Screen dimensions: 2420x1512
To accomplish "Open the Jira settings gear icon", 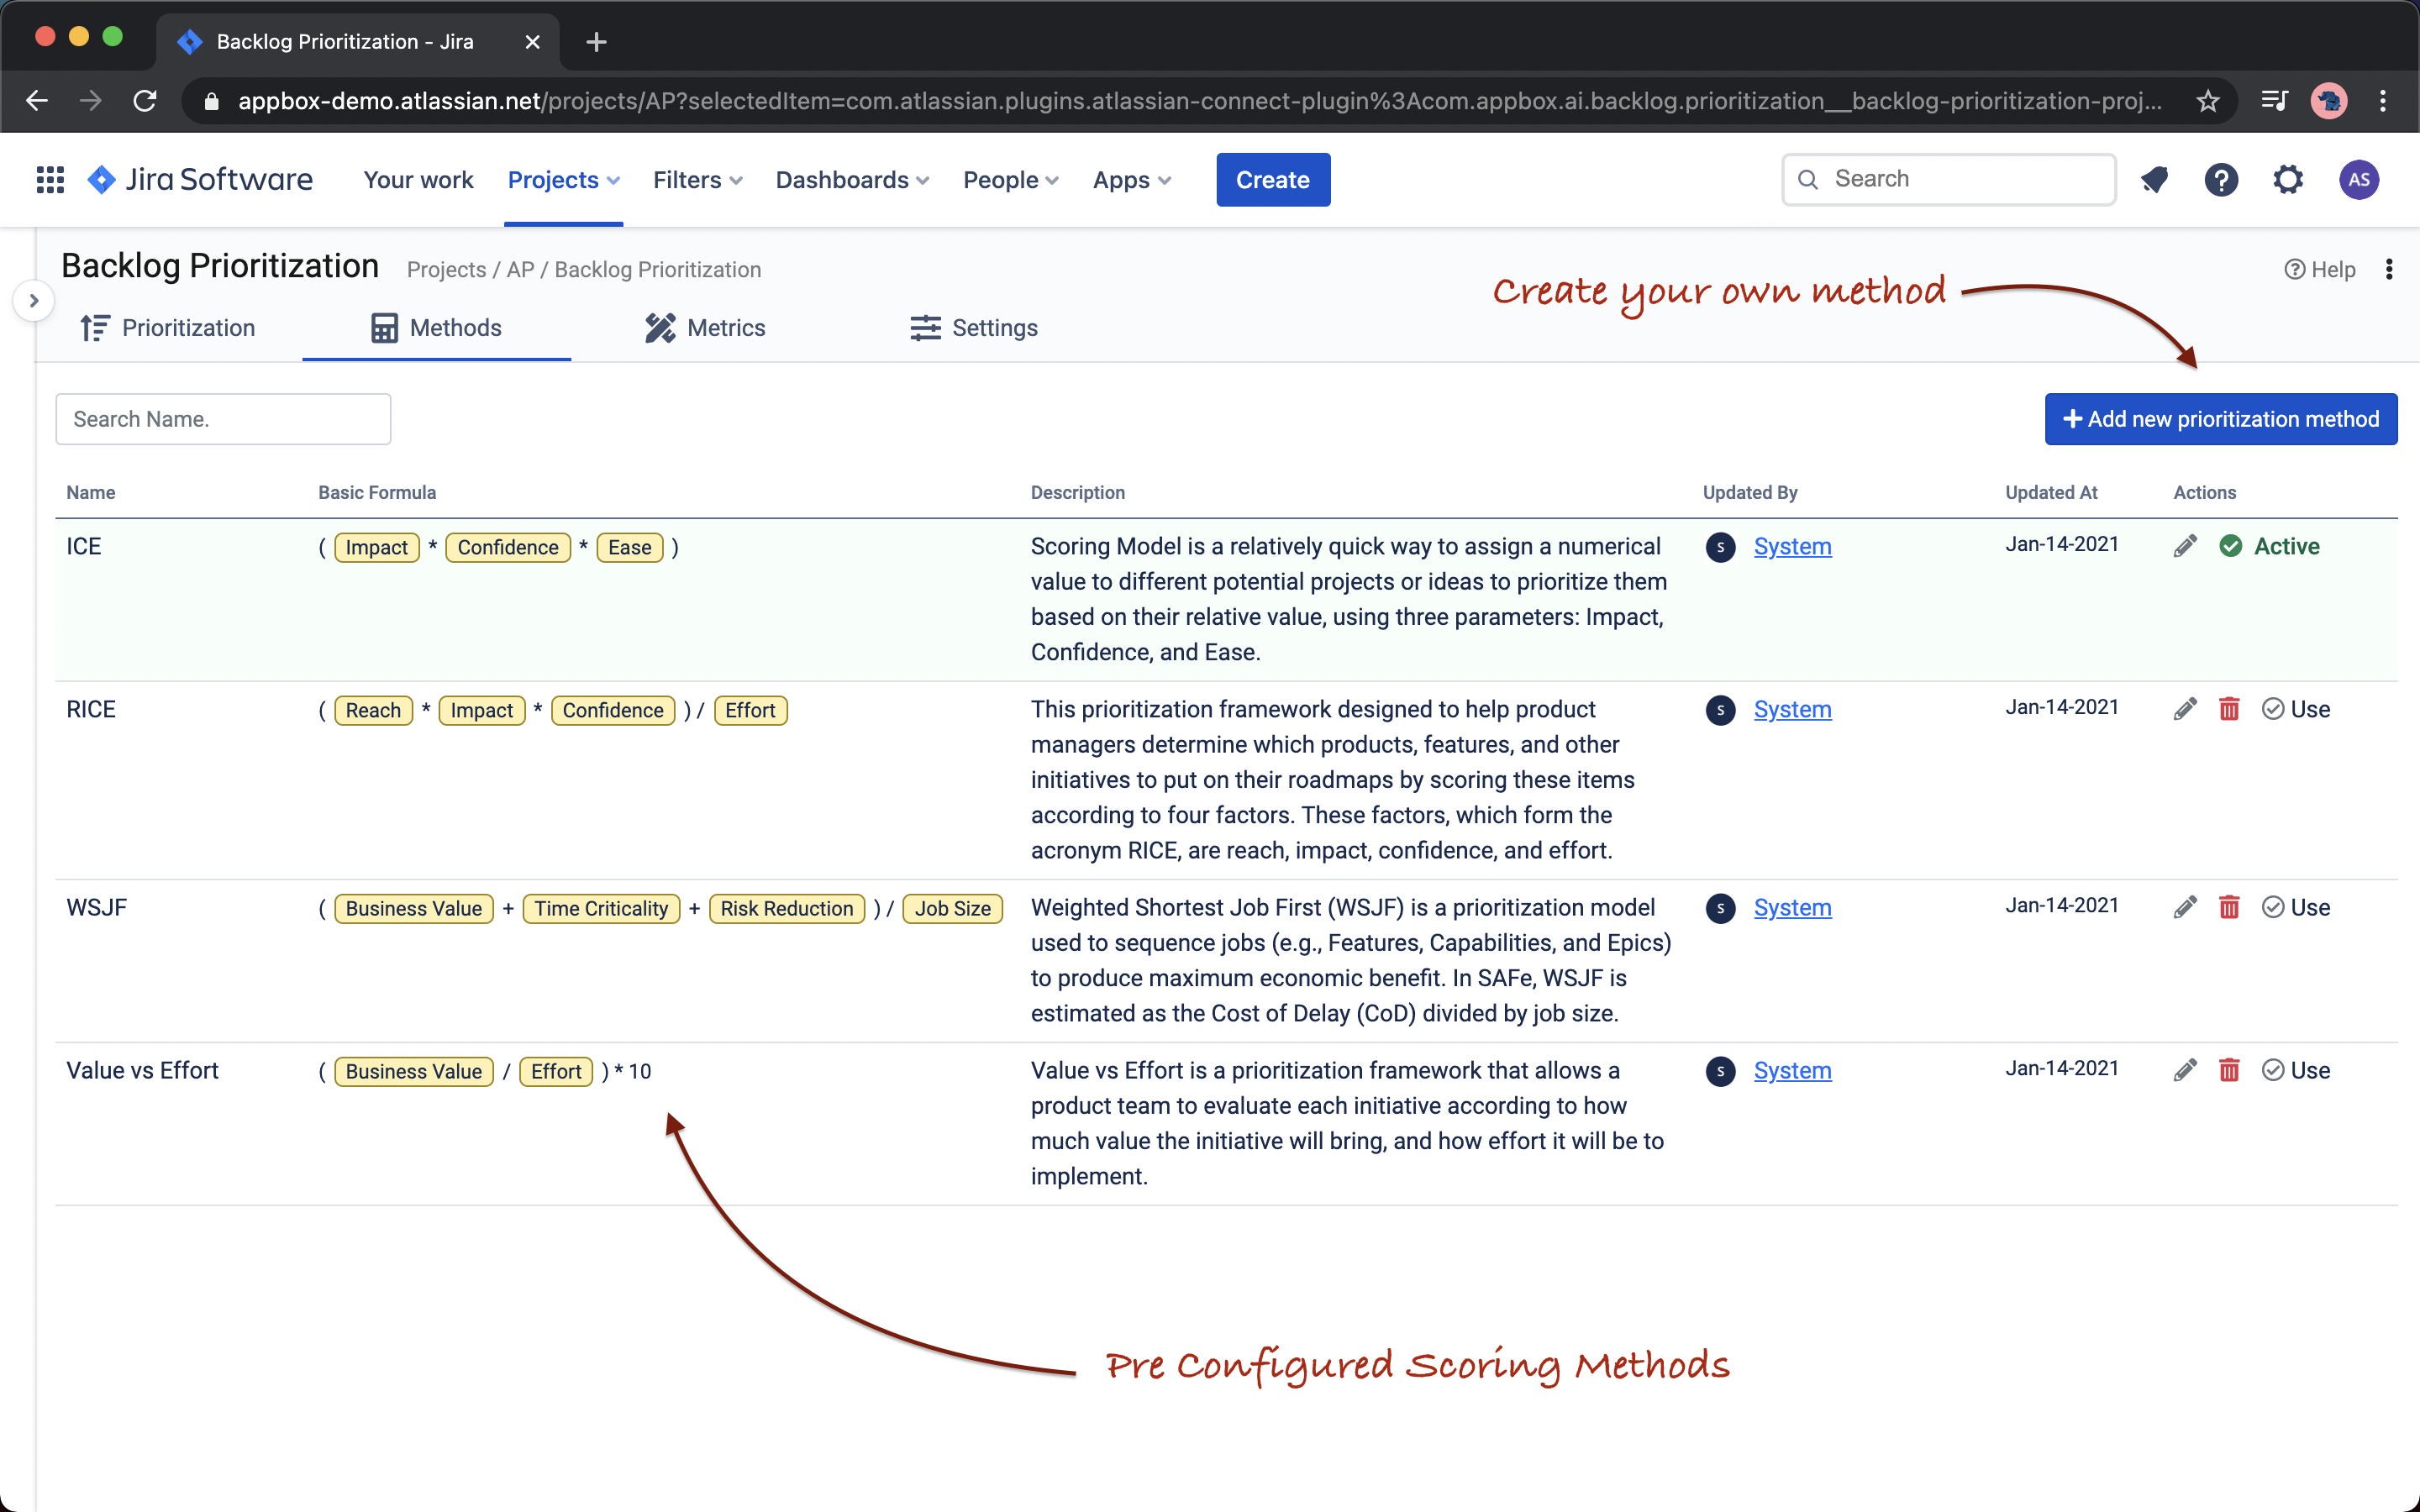I will pos(2288,180).
